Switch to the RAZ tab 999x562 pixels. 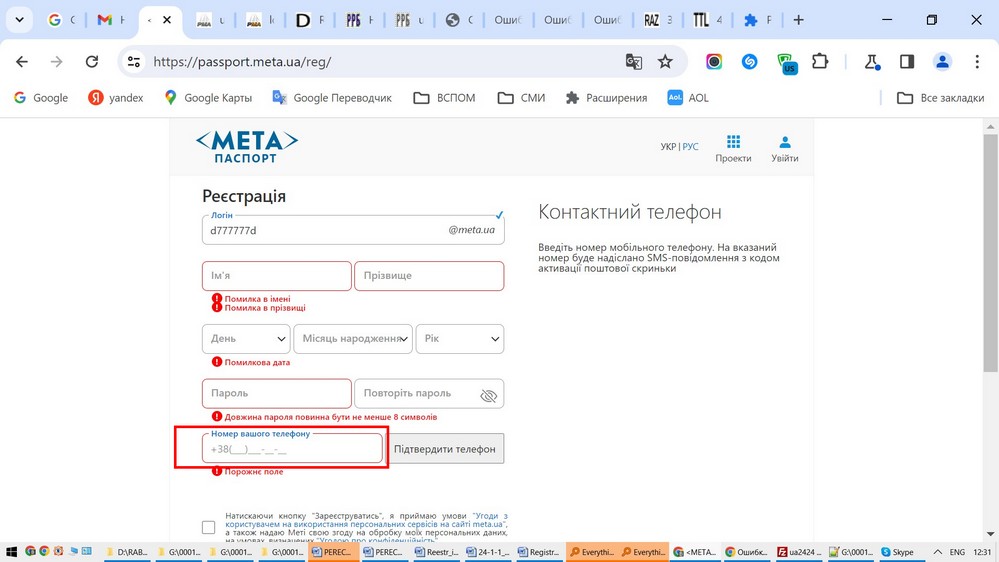click(x=658, y=20)
